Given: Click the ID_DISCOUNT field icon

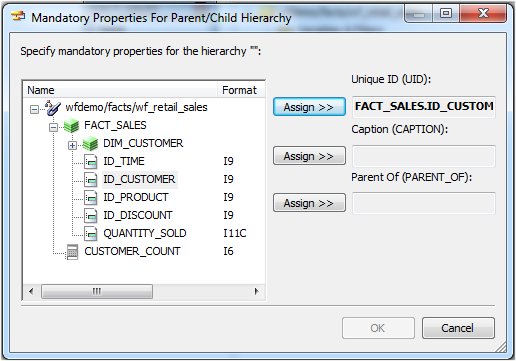Looking at the screenshot, I should point(91,216).
